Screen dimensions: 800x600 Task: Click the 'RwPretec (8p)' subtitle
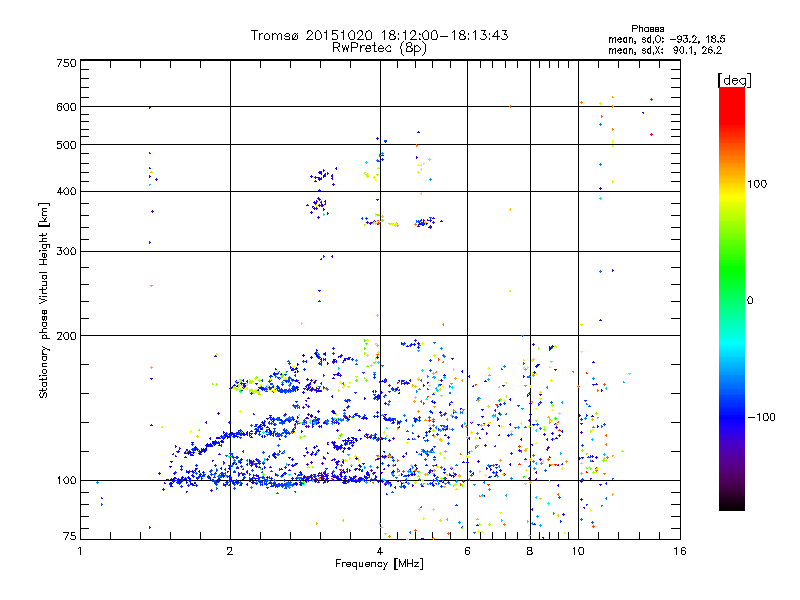point(379,48)
